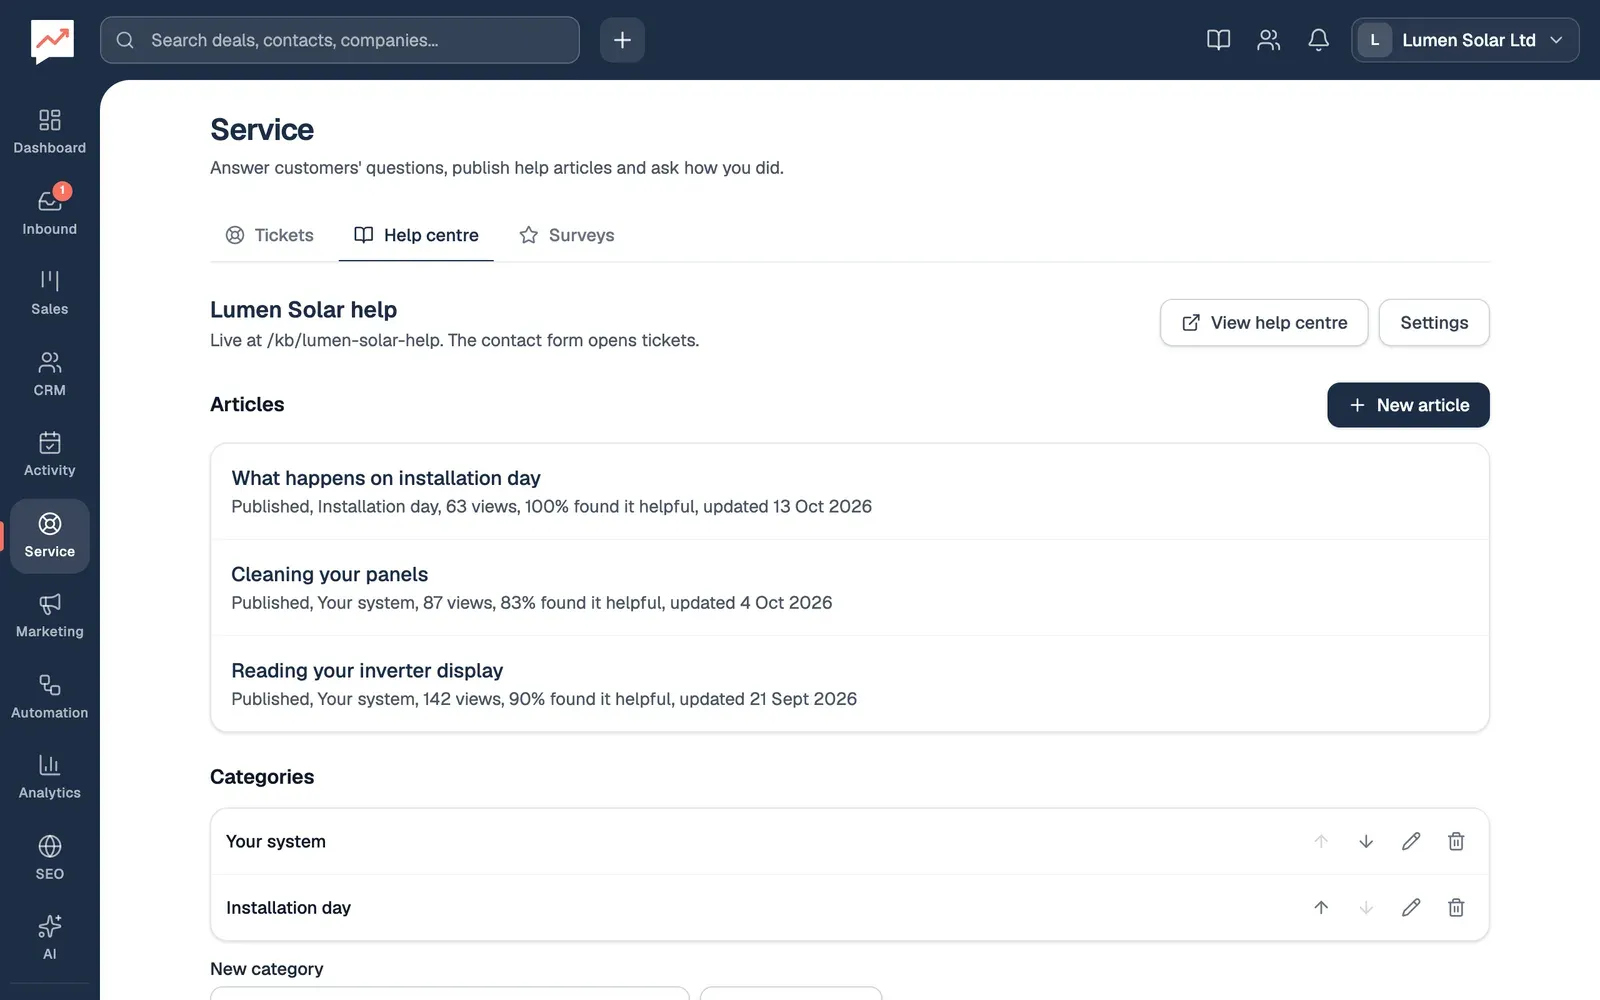Click the quick-add plus button
This screenshot has height=1000, width=1600.
click(x=622, y=40)
